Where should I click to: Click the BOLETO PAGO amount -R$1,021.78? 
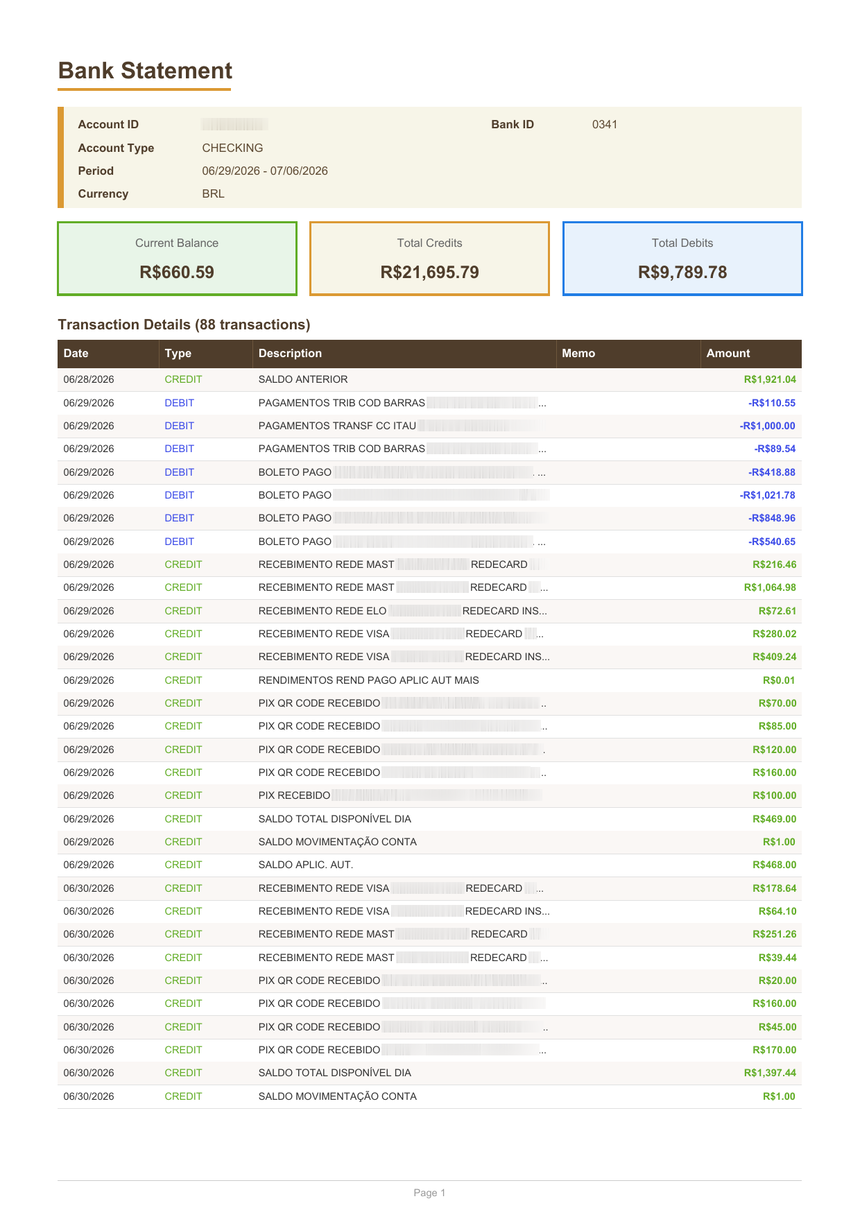coord(768,495)
